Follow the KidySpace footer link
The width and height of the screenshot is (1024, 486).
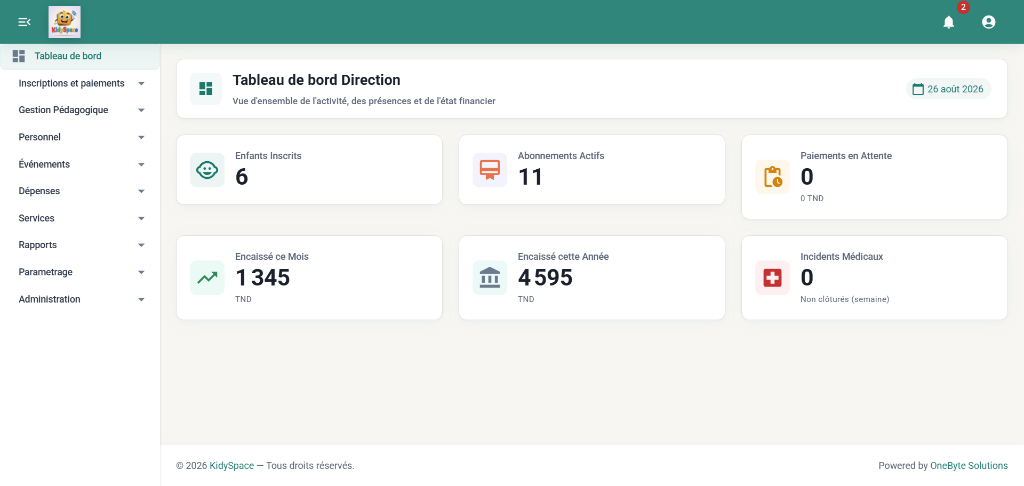232,466
